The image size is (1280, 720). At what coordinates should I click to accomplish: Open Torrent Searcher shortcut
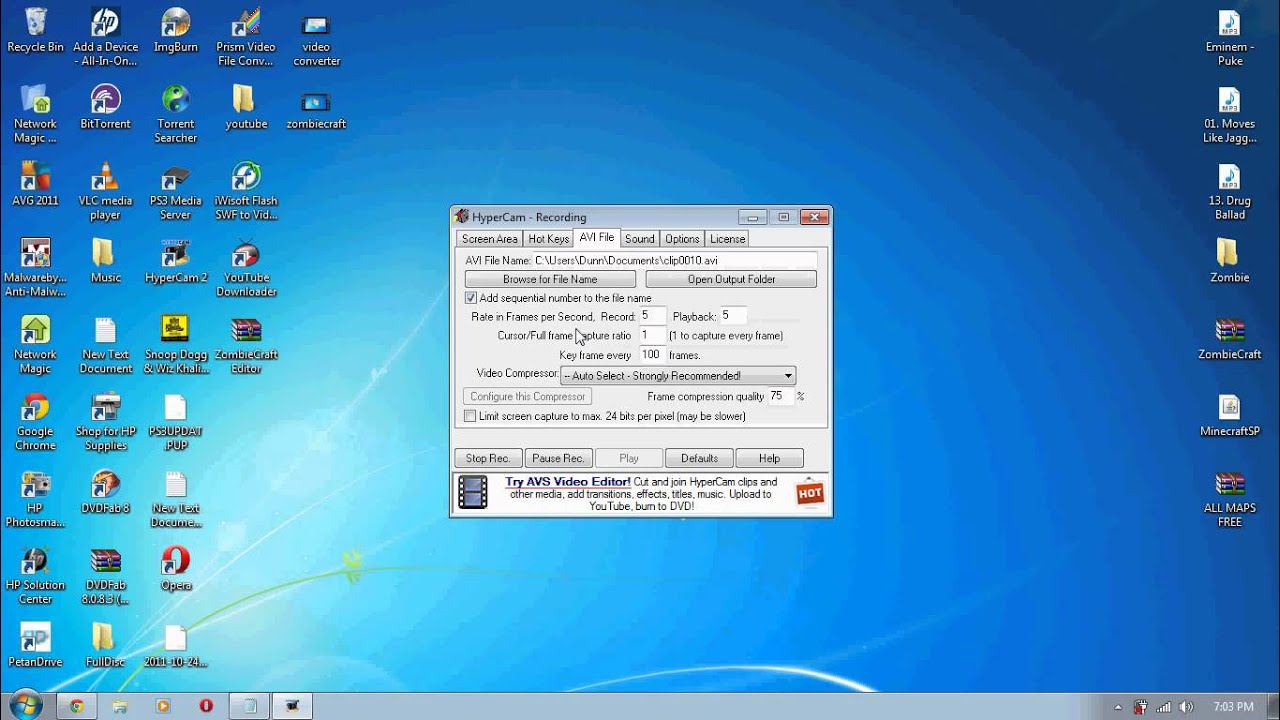click(176, 114)
